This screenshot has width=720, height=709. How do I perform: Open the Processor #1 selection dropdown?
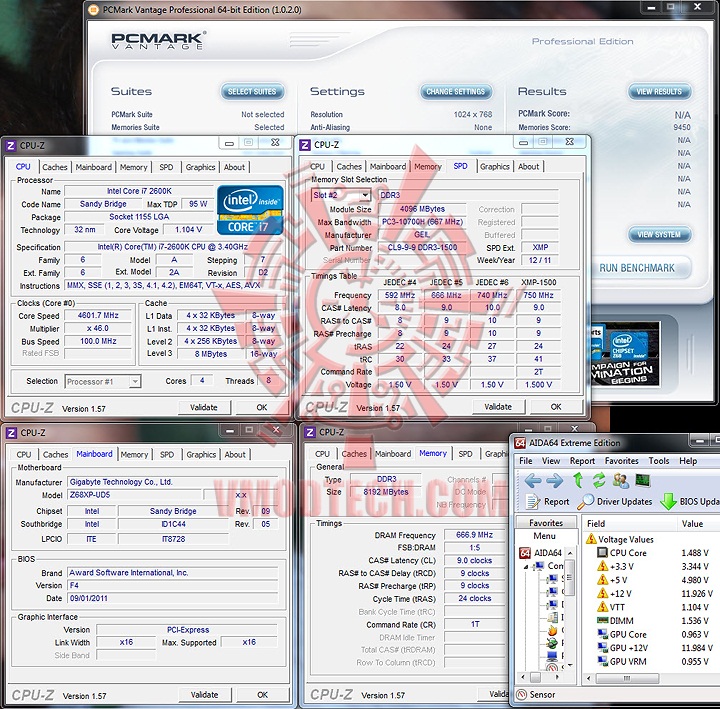coord(135,382)
